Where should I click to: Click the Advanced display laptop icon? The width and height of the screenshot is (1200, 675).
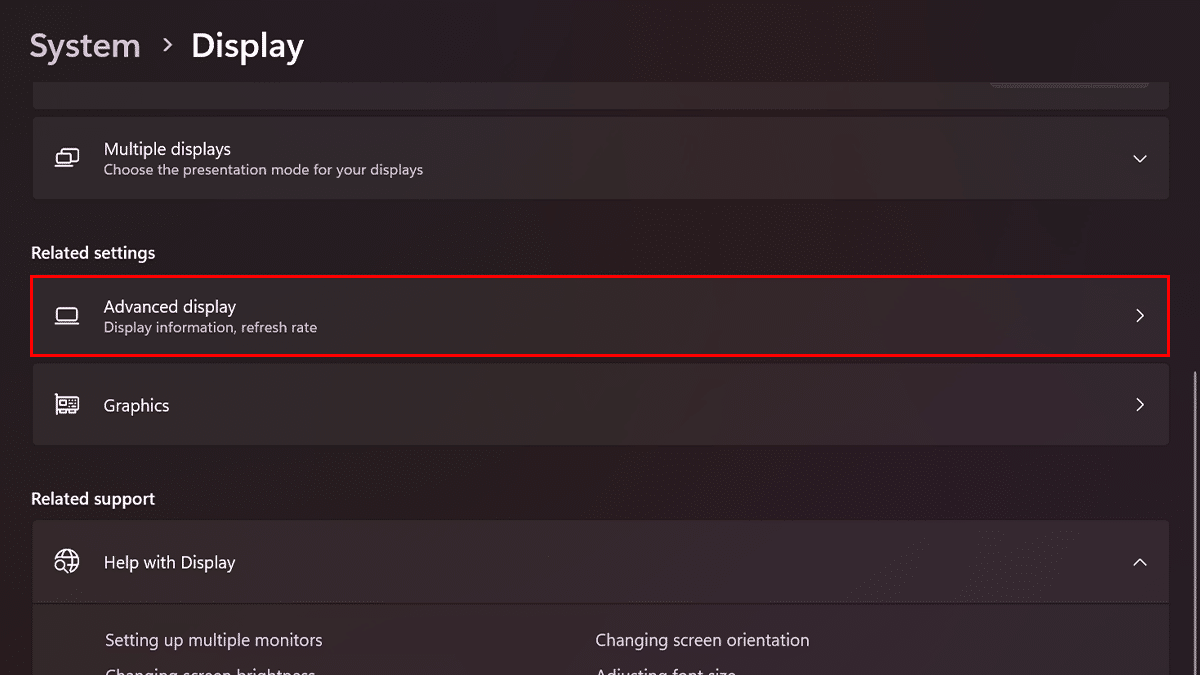[67, 316]
